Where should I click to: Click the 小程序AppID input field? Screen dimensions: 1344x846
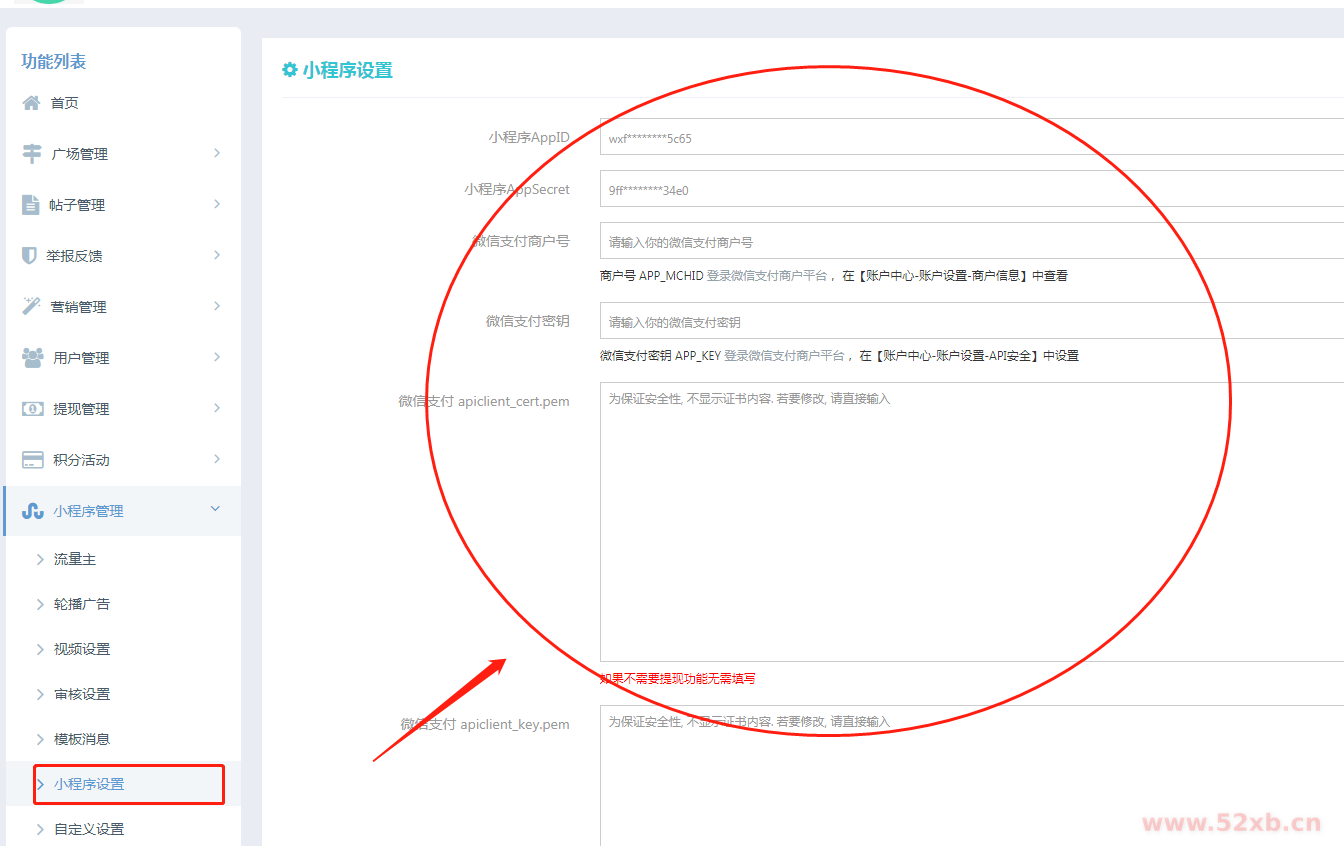click(x=970, y=138)
